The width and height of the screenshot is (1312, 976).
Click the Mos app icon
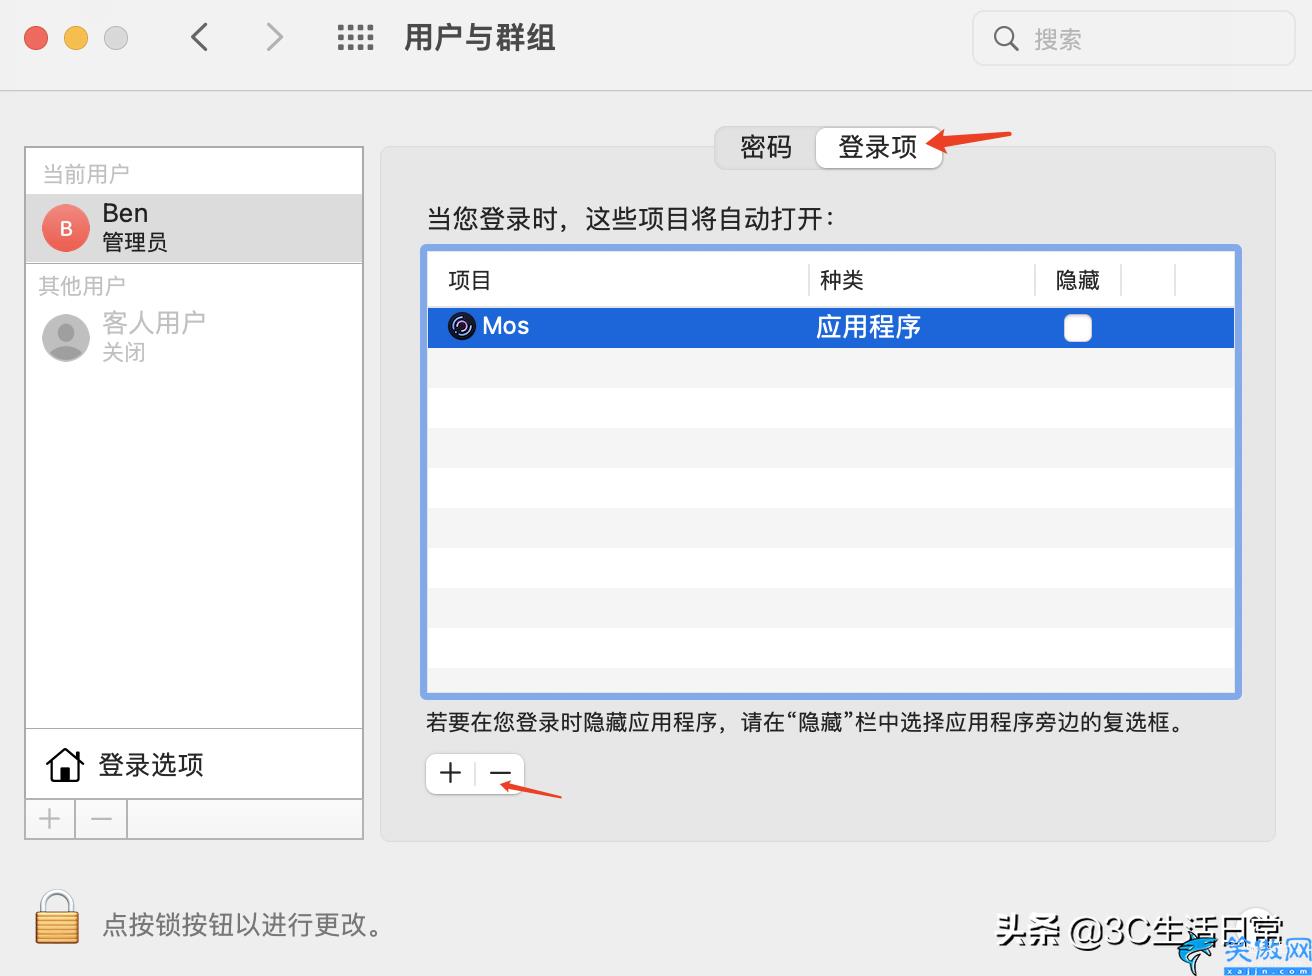[461, 326]
